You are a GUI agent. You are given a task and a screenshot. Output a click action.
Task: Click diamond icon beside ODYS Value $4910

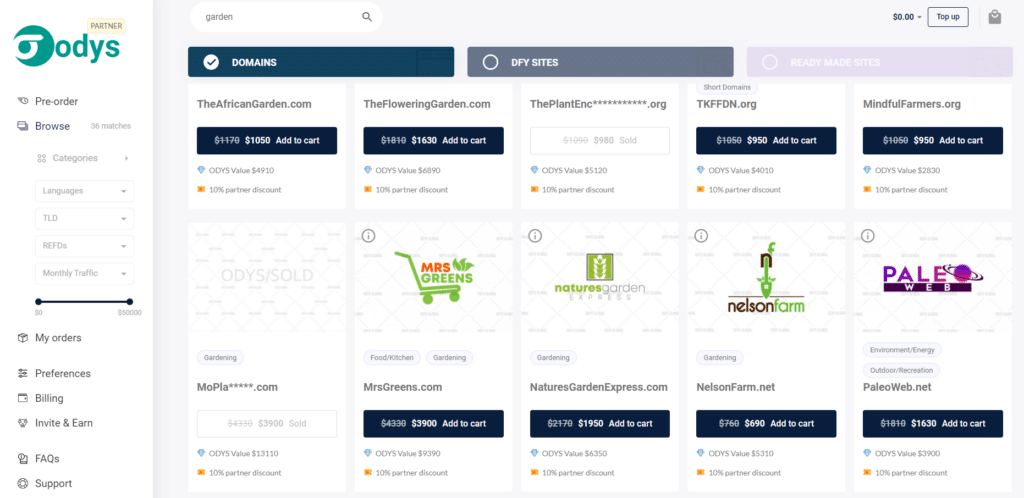[201, 170]
